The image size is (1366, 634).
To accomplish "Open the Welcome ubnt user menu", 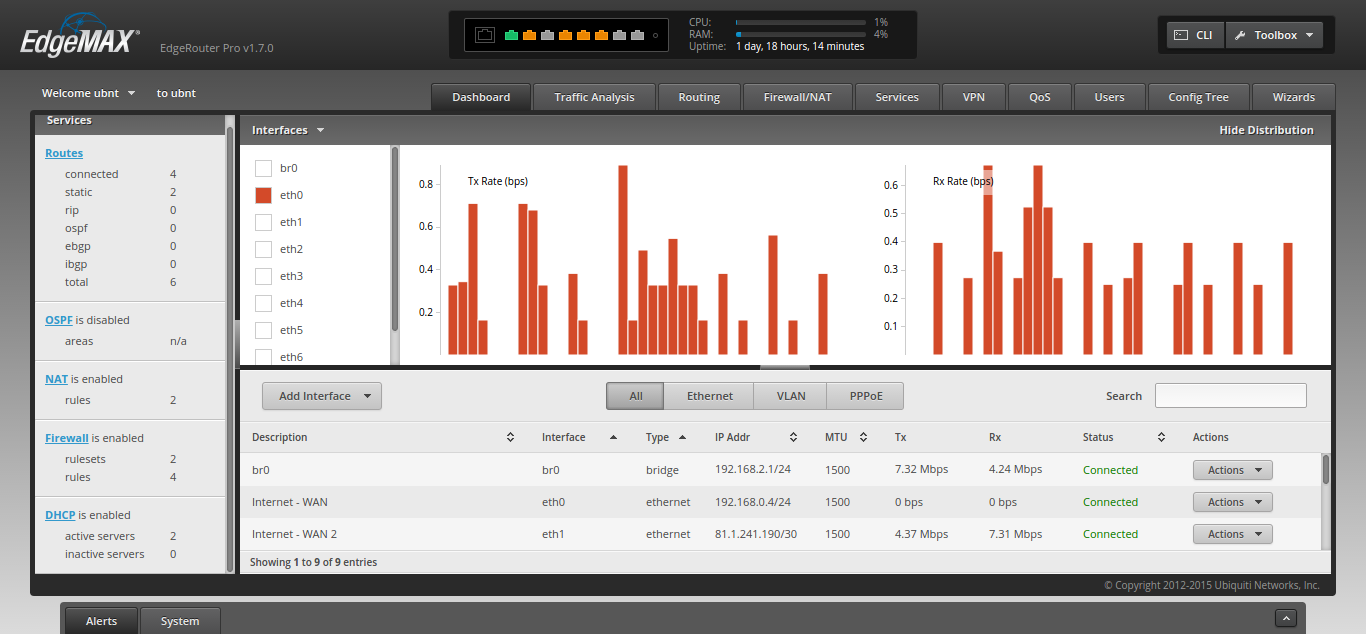I will 88,93.
